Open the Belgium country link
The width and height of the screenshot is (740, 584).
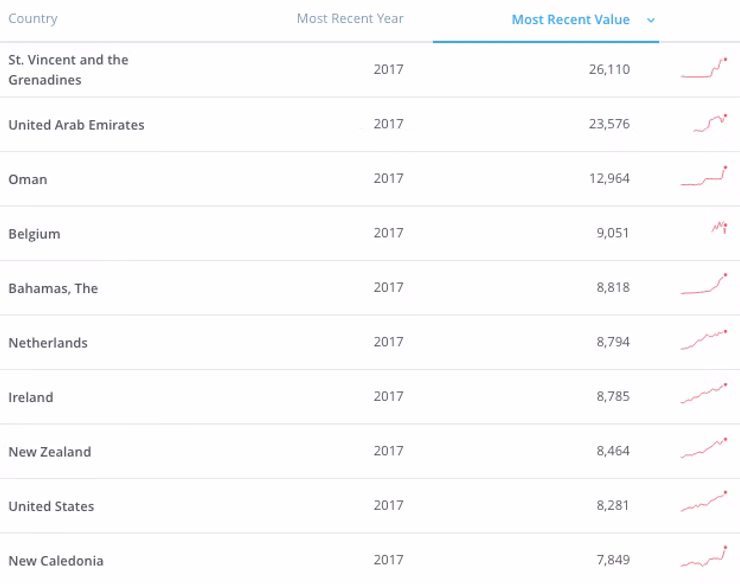tap(34, 234)
